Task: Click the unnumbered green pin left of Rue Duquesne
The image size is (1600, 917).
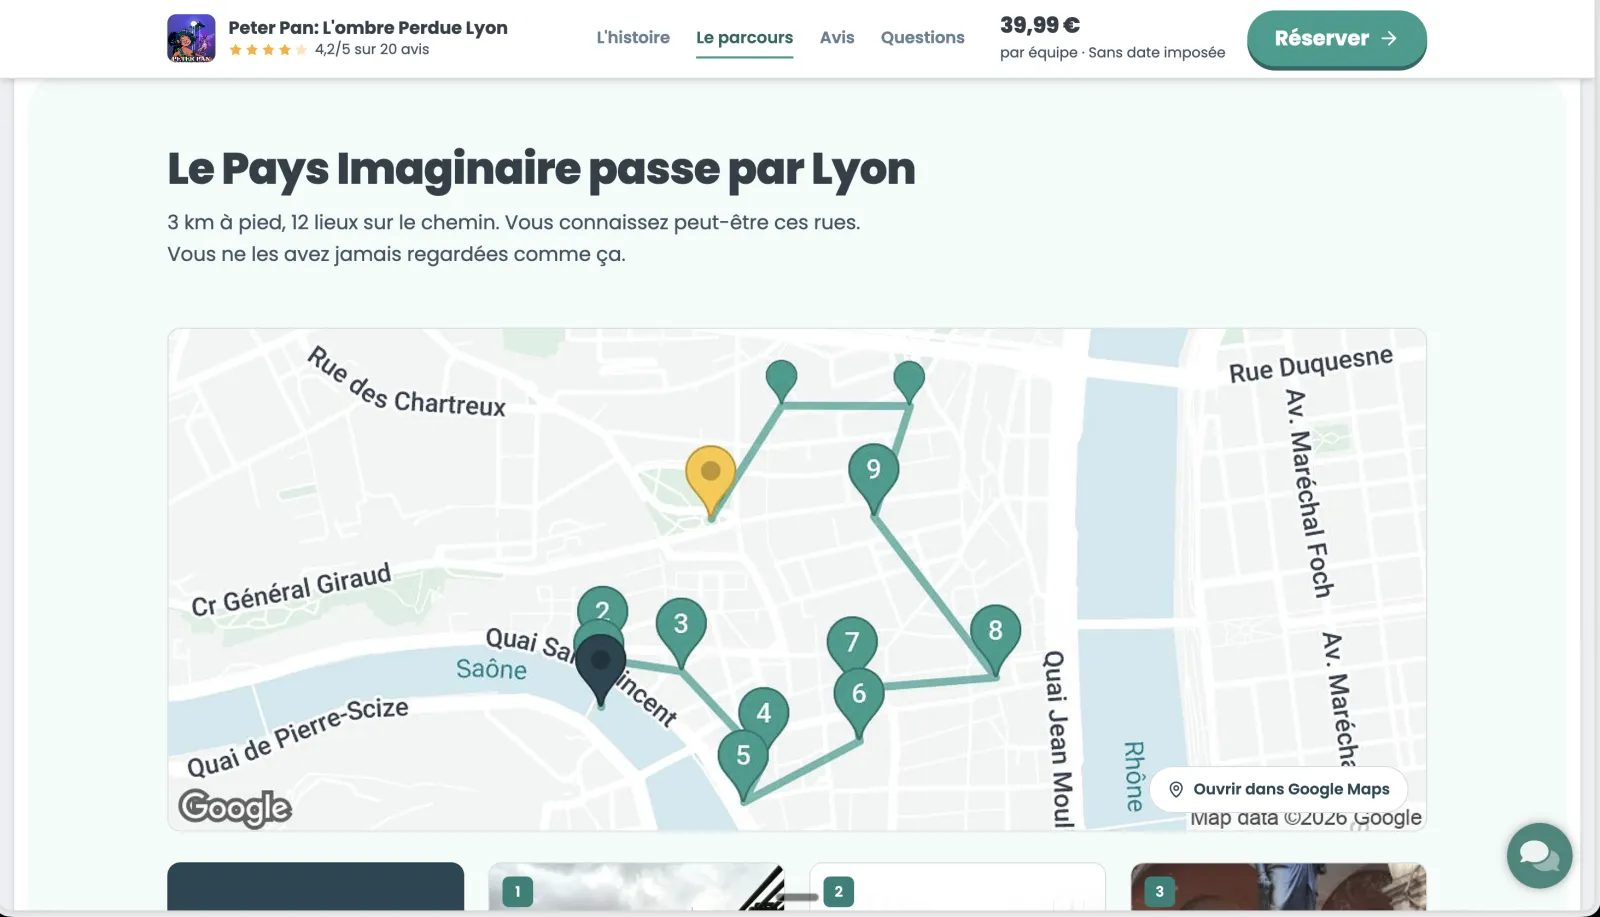Action: click(x=909, y=382)
